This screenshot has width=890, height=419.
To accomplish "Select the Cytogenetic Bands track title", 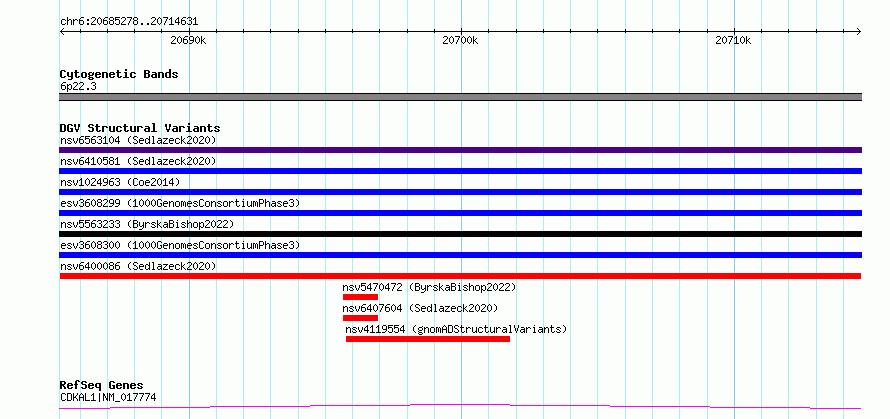I will coord(119,74).
